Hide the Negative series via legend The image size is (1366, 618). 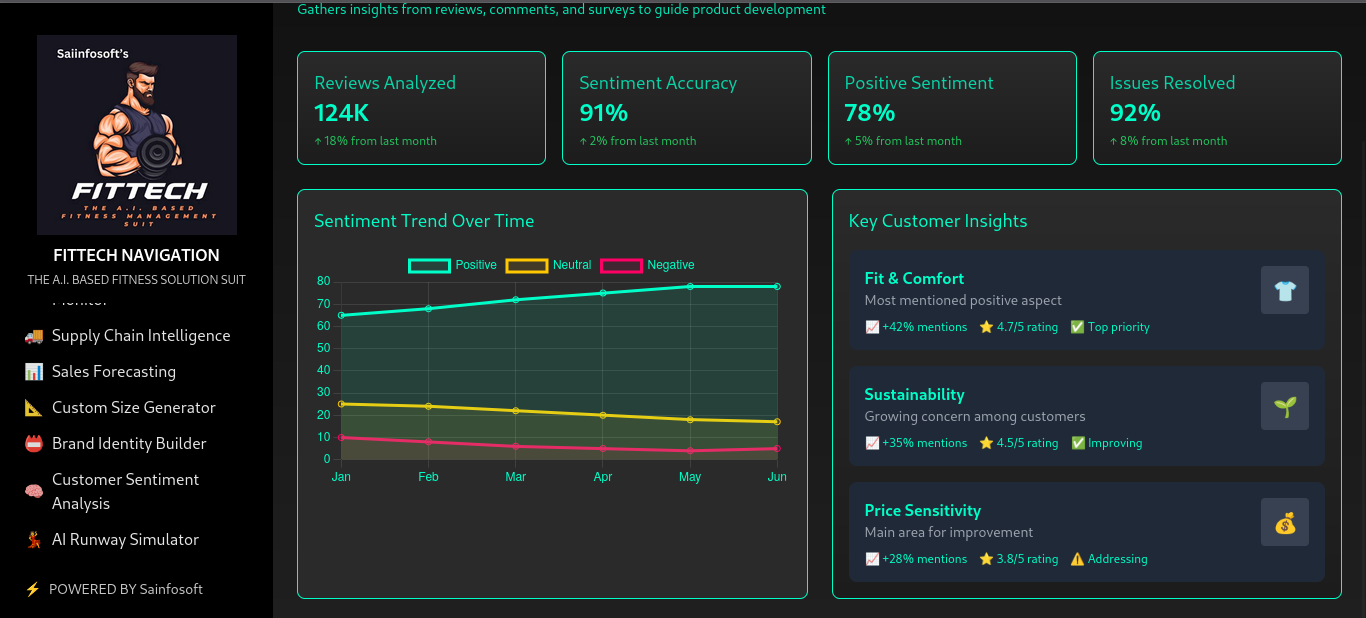point(646,265)
